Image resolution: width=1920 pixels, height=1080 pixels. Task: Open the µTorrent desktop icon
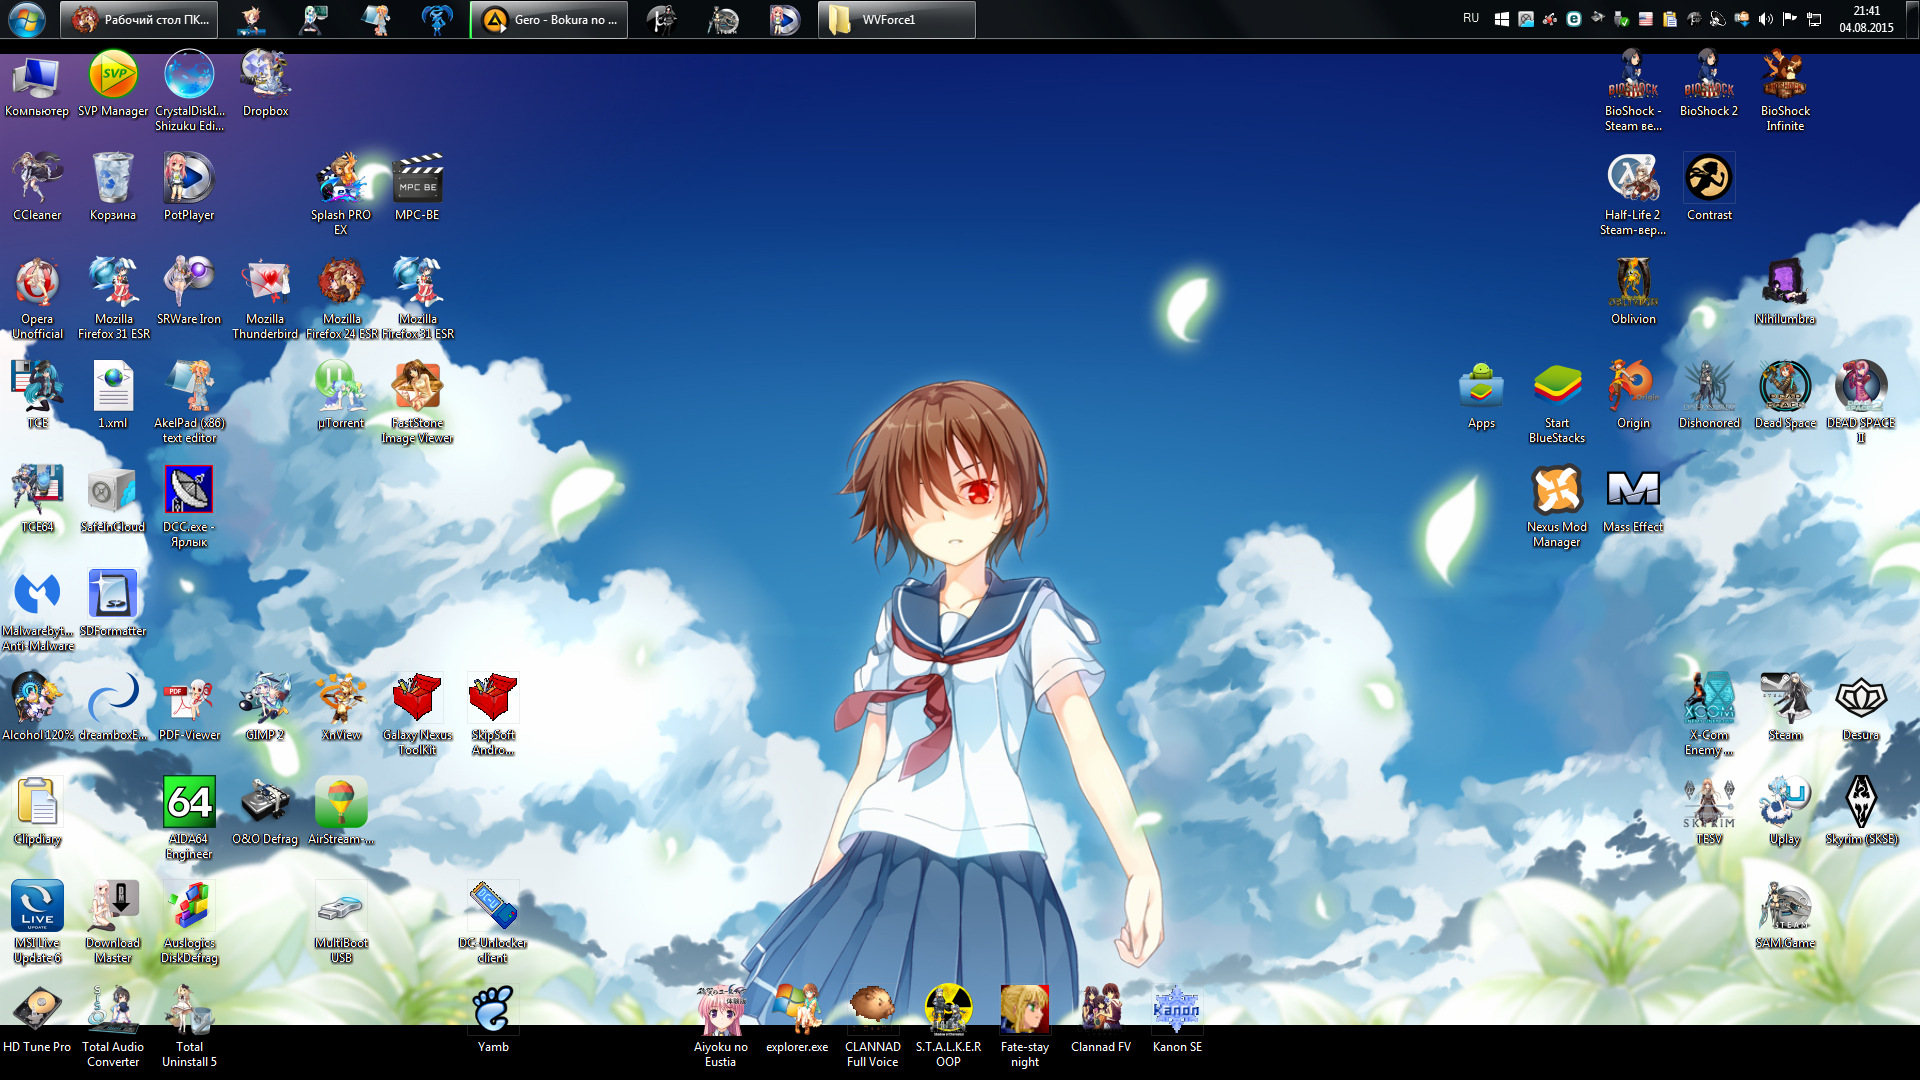(341, 396)
